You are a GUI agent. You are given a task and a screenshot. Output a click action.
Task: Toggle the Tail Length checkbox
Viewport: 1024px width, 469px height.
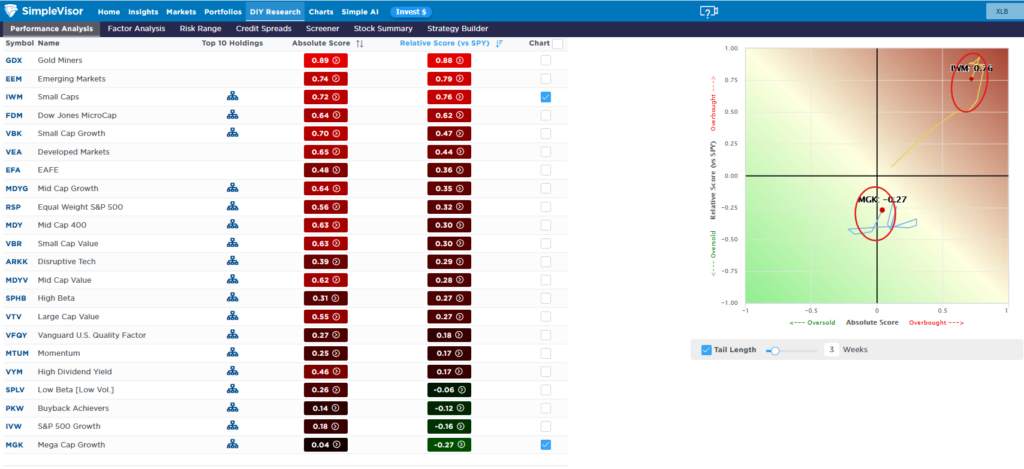pyautogui.click(x=706, y=350)
